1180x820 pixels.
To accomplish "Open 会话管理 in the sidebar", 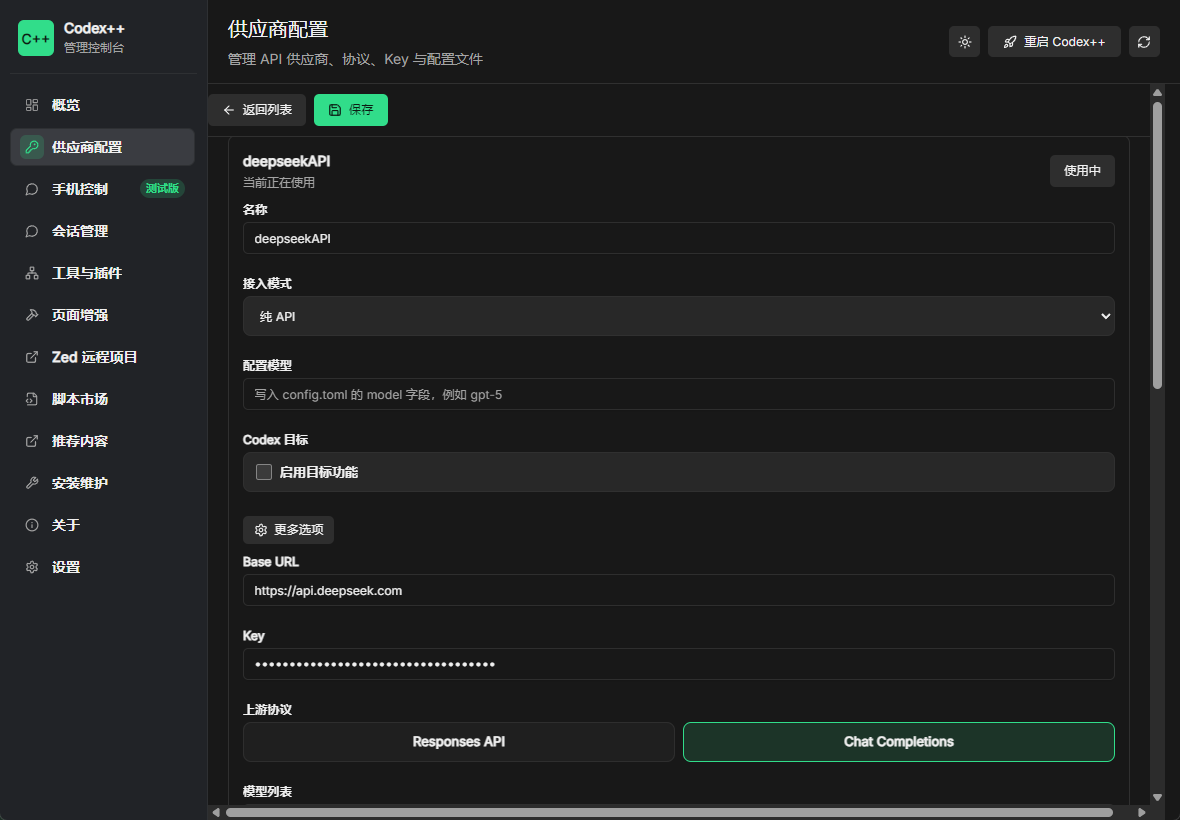I will point(102,232).
